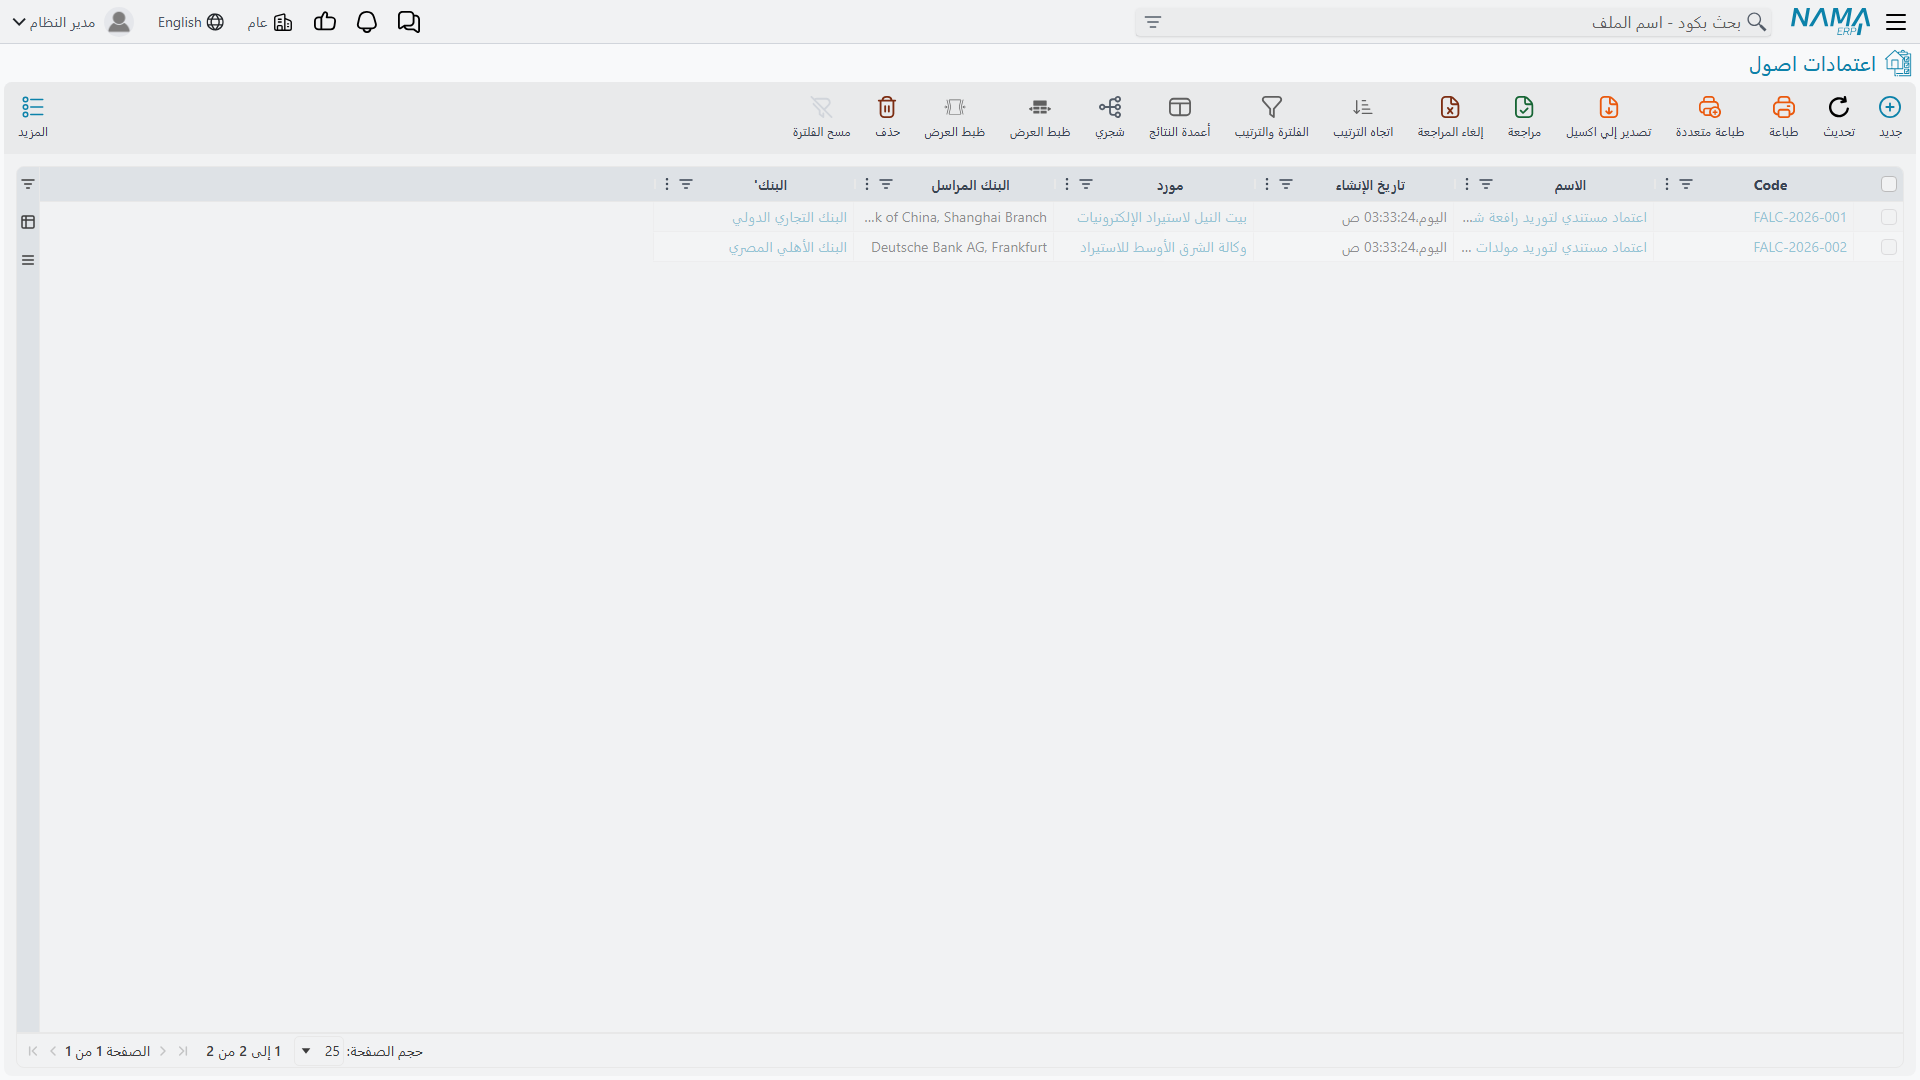Expand مدير النظام user menu
1920x1080 pixels.
pos(72,22)
